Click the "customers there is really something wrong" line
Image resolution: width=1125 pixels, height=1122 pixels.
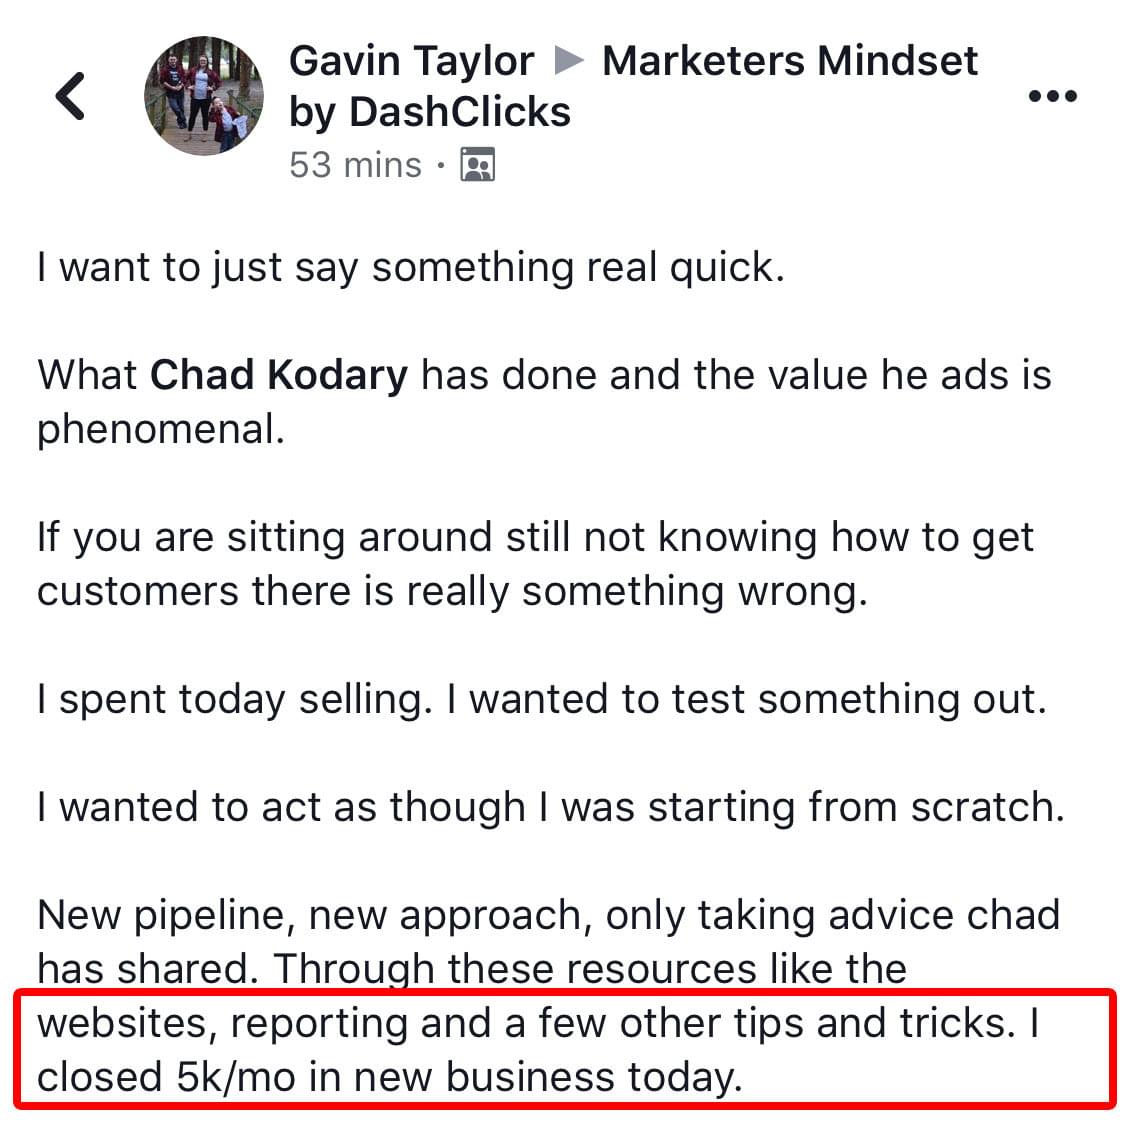452,592
